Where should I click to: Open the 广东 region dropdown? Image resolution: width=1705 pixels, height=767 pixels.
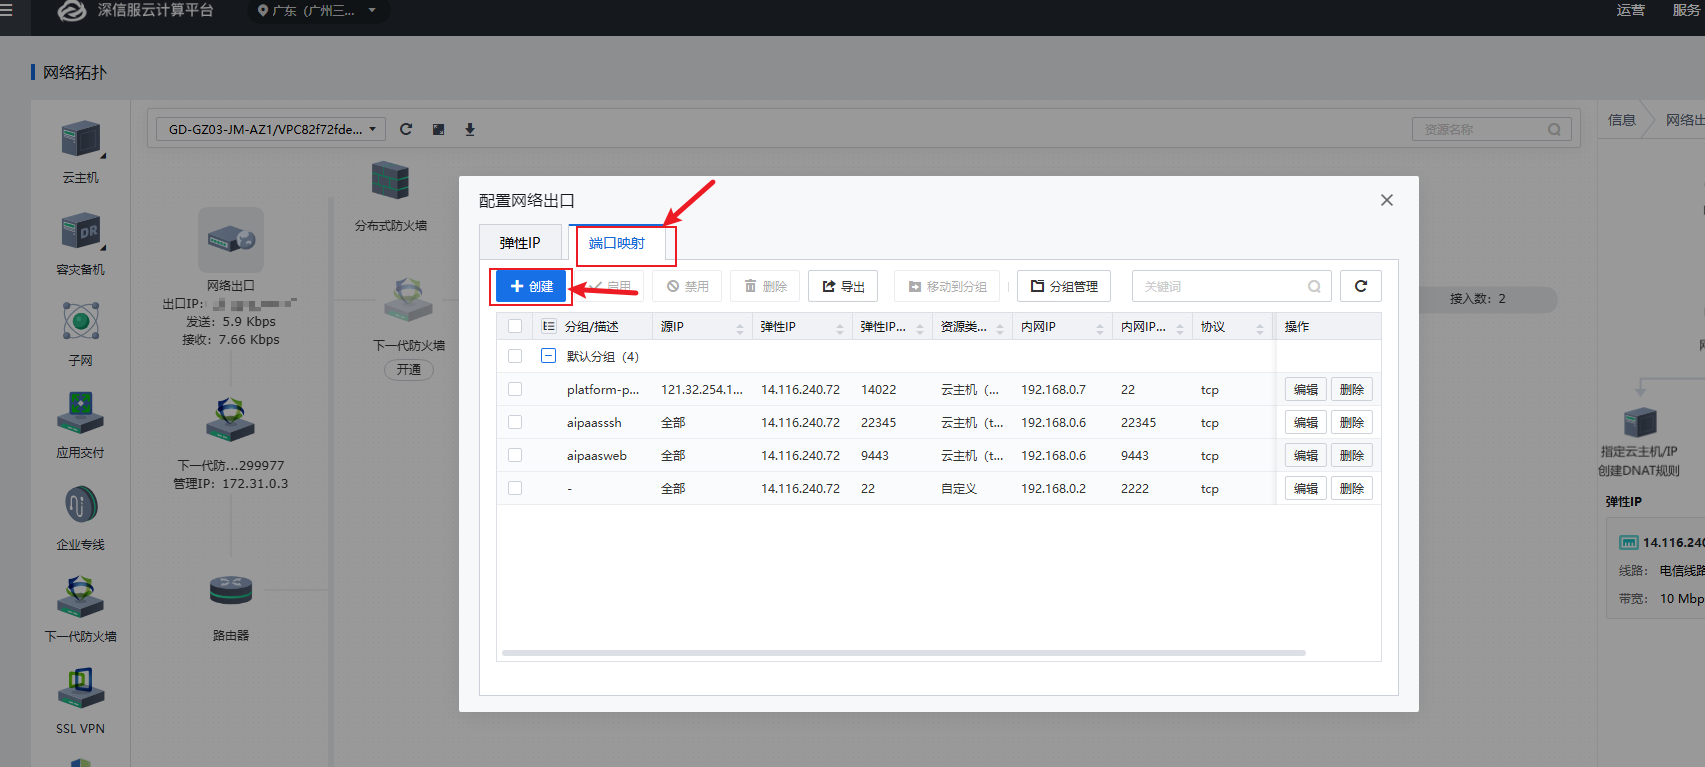pos(316,11)
